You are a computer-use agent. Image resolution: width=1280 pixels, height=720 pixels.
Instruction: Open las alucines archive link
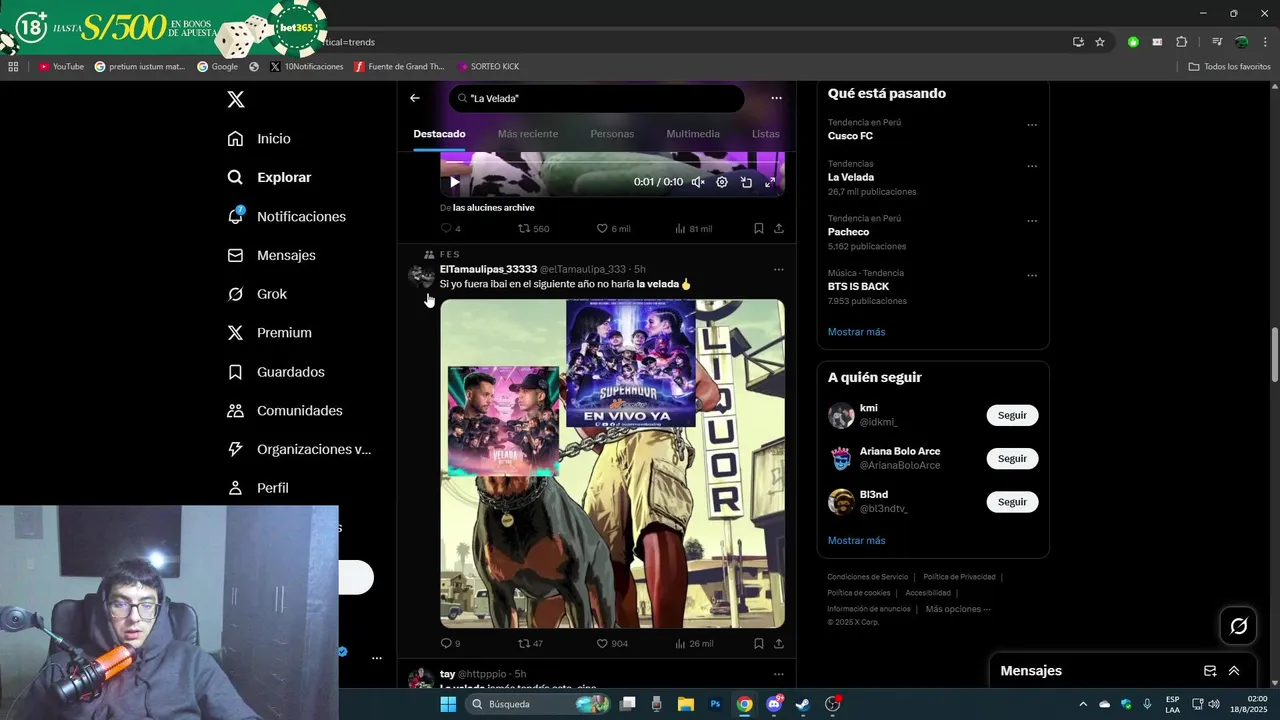(493, 208)
